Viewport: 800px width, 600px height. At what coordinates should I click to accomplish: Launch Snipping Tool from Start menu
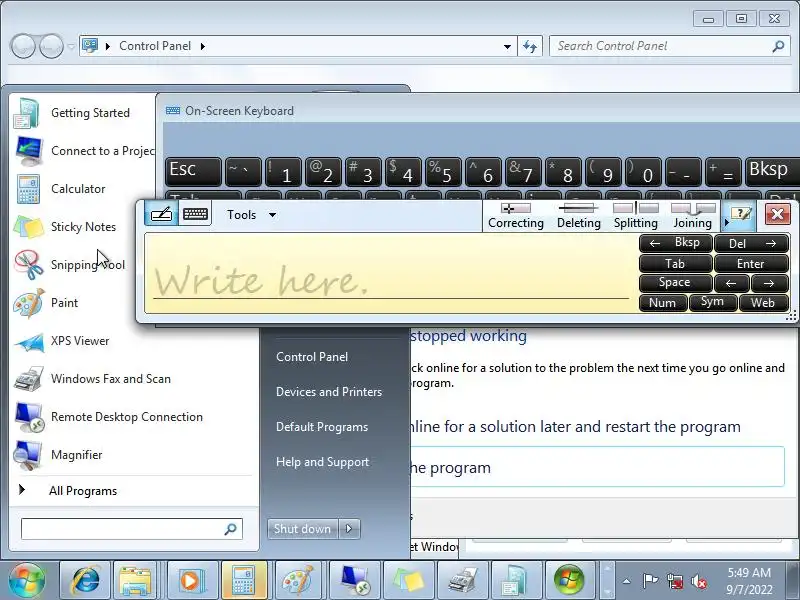(69, 265)
